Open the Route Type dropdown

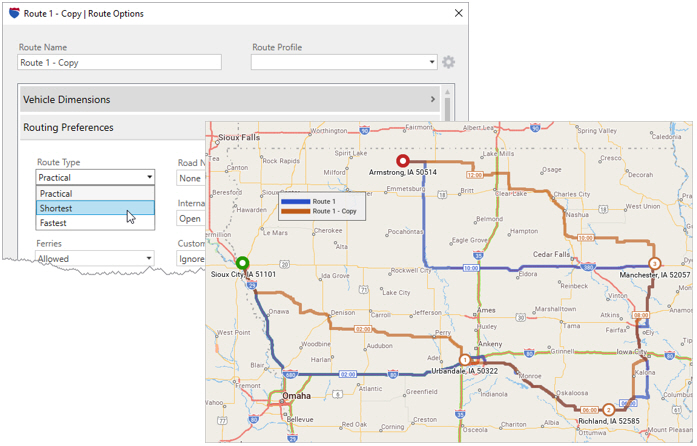[95, 177]
